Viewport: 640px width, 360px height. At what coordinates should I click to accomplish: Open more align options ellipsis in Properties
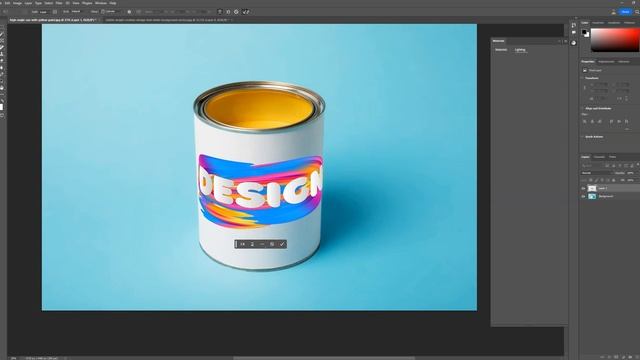627,129
